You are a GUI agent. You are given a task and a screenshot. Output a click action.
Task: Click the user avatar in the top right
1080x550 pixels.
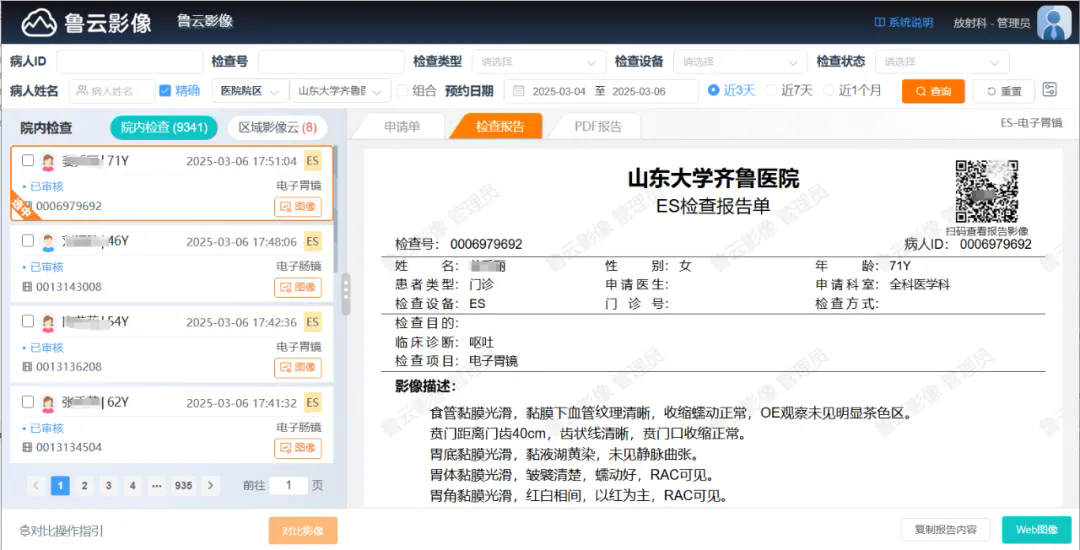tap(1054, 22)
